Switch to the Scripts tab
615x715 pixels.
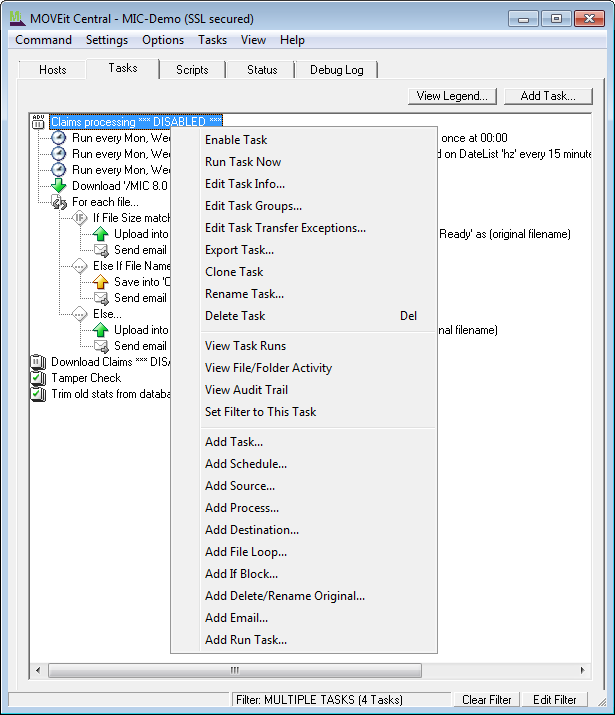click(192, 70)
